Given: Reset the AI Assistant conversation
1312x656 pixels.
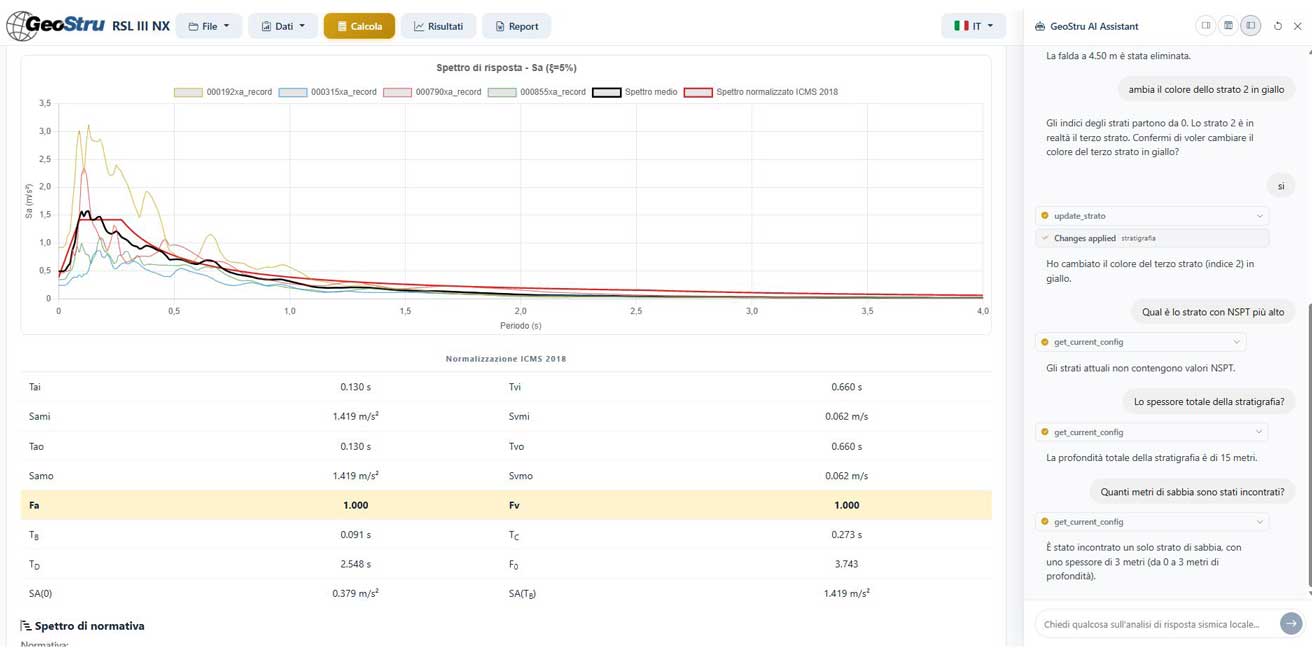Looking at the screenshot, I should 1277,26.
